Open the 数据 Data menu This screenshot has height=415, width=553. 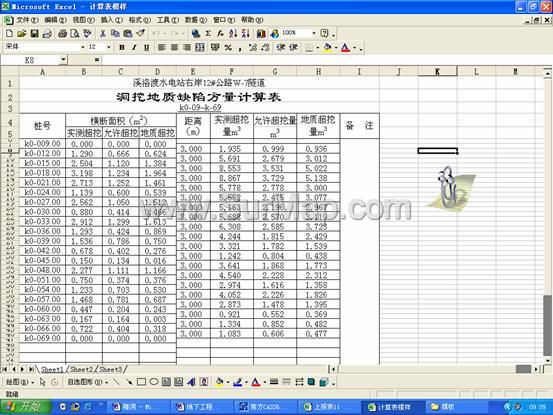[x=196, y=20]
